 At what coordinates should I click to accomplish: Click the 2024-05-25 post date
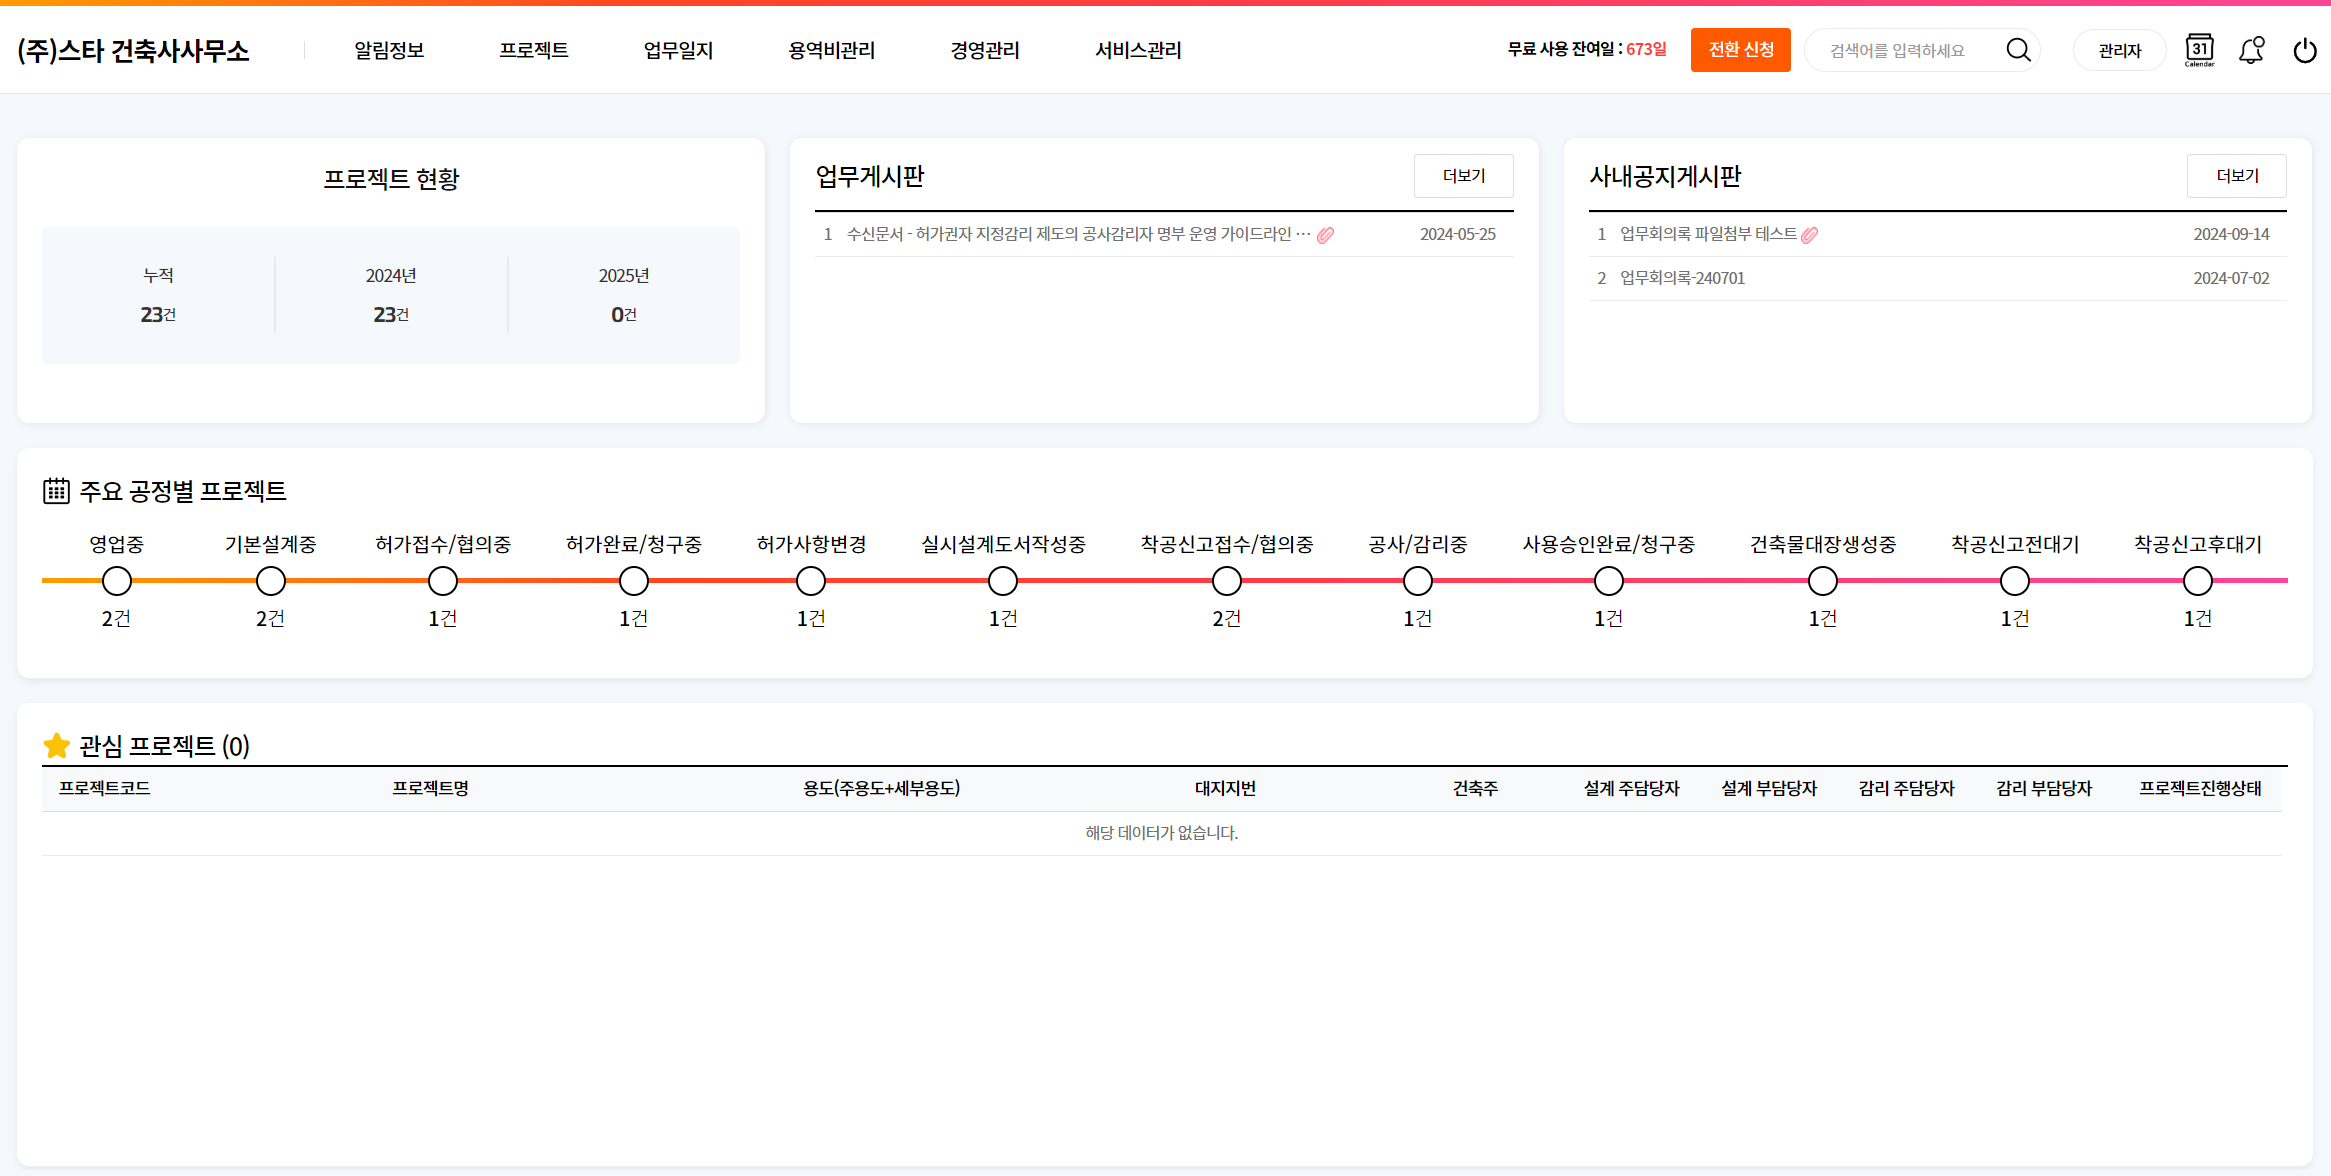[1458, 234]
